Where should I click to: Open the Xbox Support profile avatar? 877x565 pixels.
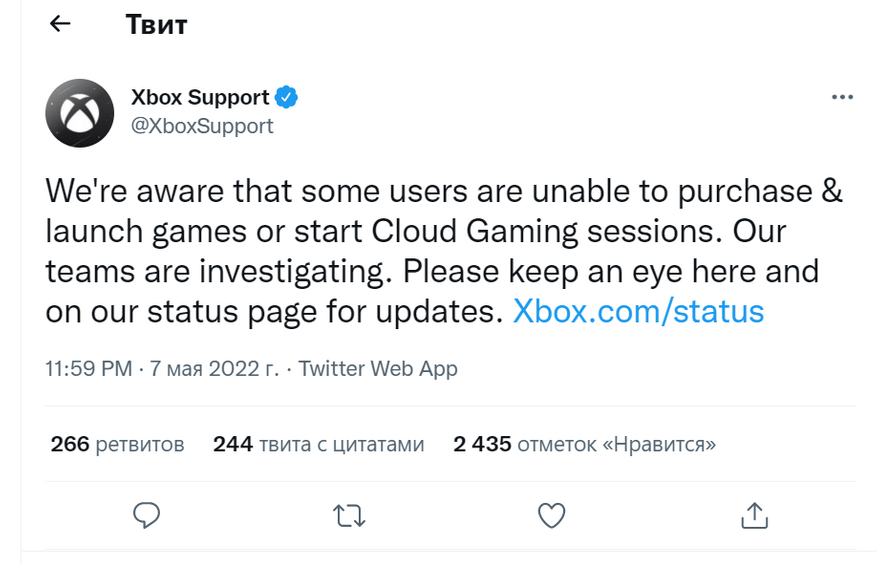point(79,112)
